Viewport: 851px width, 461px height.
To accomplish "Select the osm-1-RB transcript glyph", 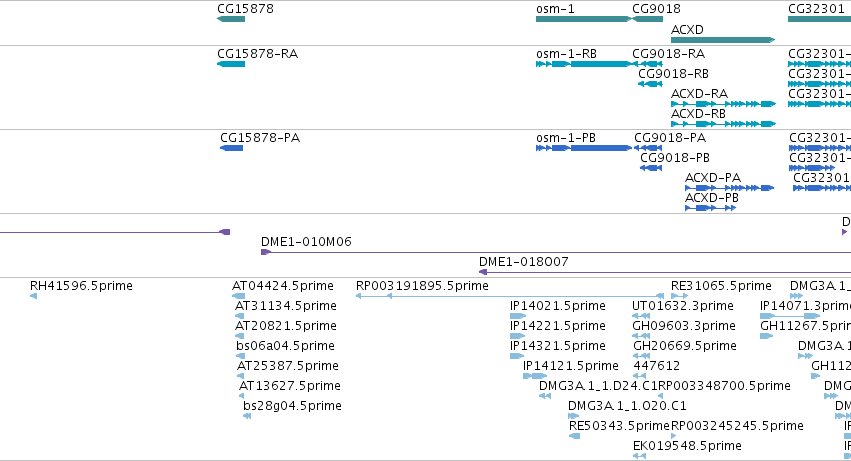I will pos(584,64).
